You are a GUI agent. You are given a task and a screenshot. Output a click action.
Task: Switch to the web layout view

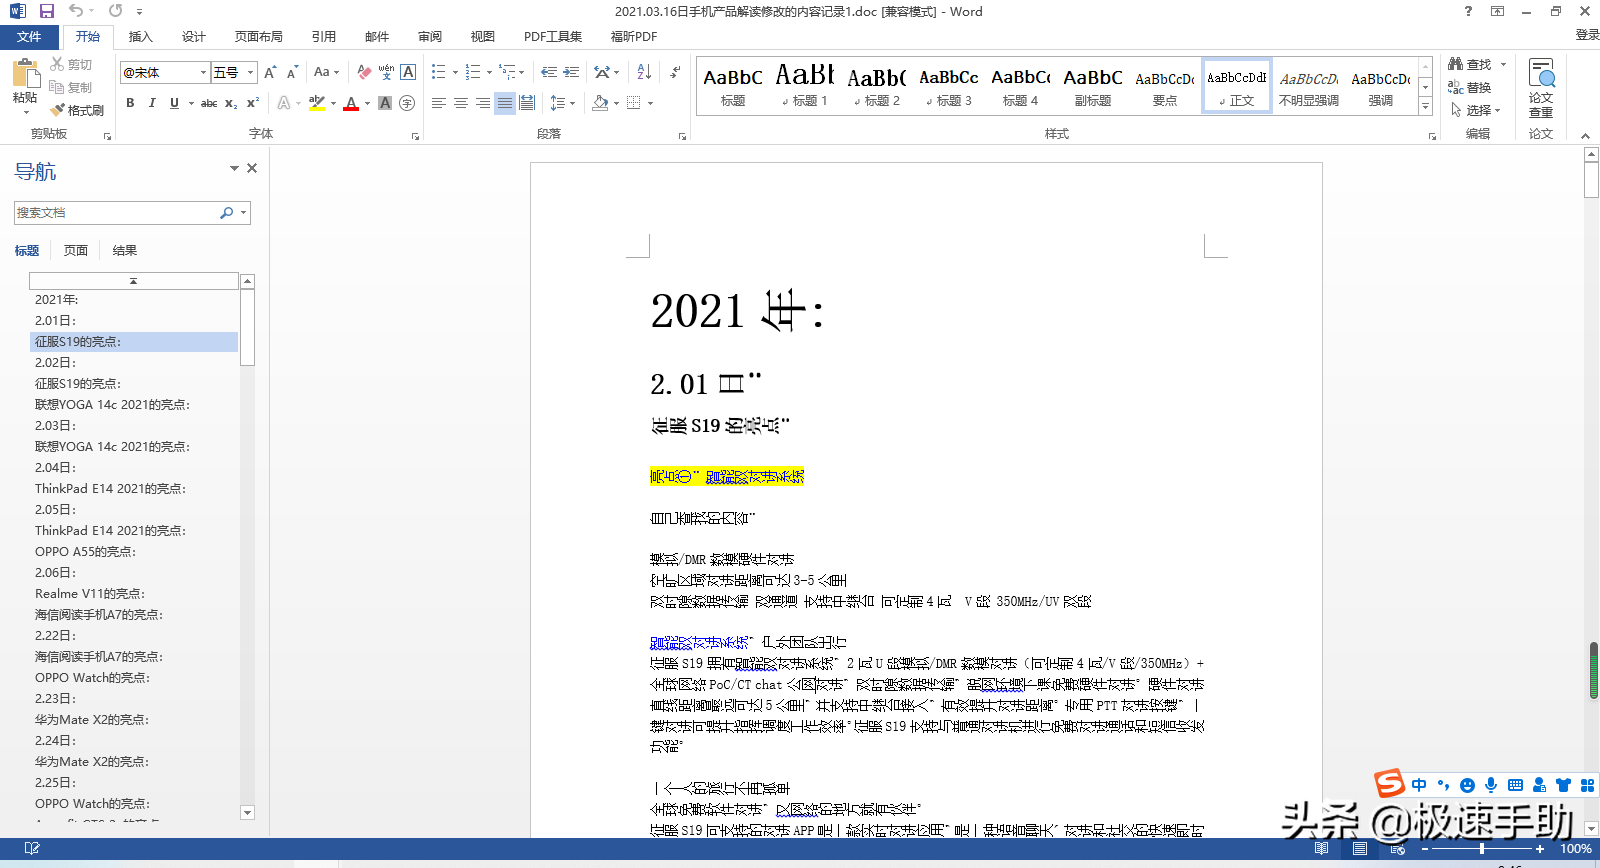tap(1397, 849)
